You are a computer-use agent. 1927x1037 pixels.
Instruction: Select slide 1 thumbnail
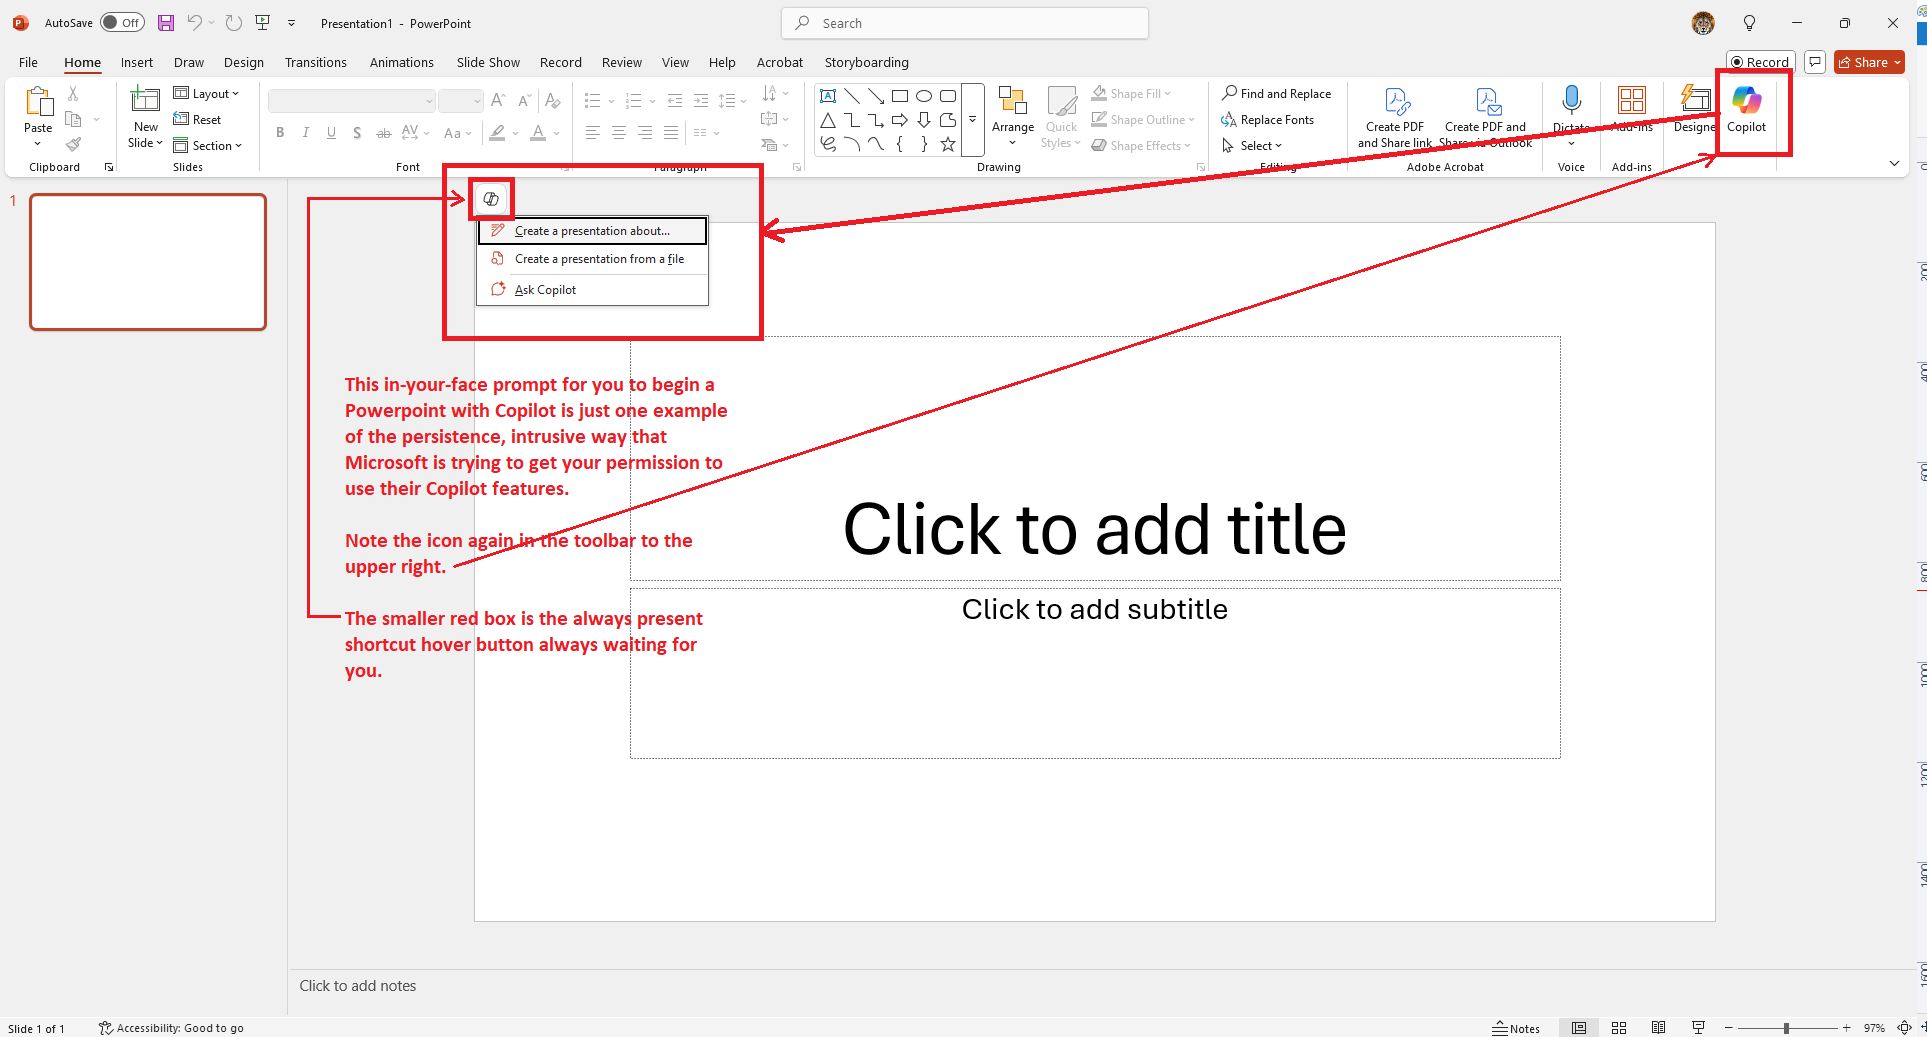[x=148, y=262]
